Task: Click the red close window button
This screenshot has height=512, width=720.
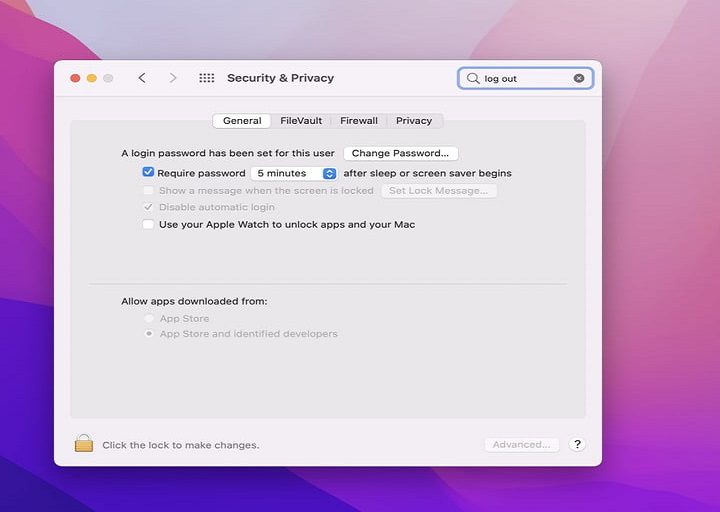Action: 75,78
